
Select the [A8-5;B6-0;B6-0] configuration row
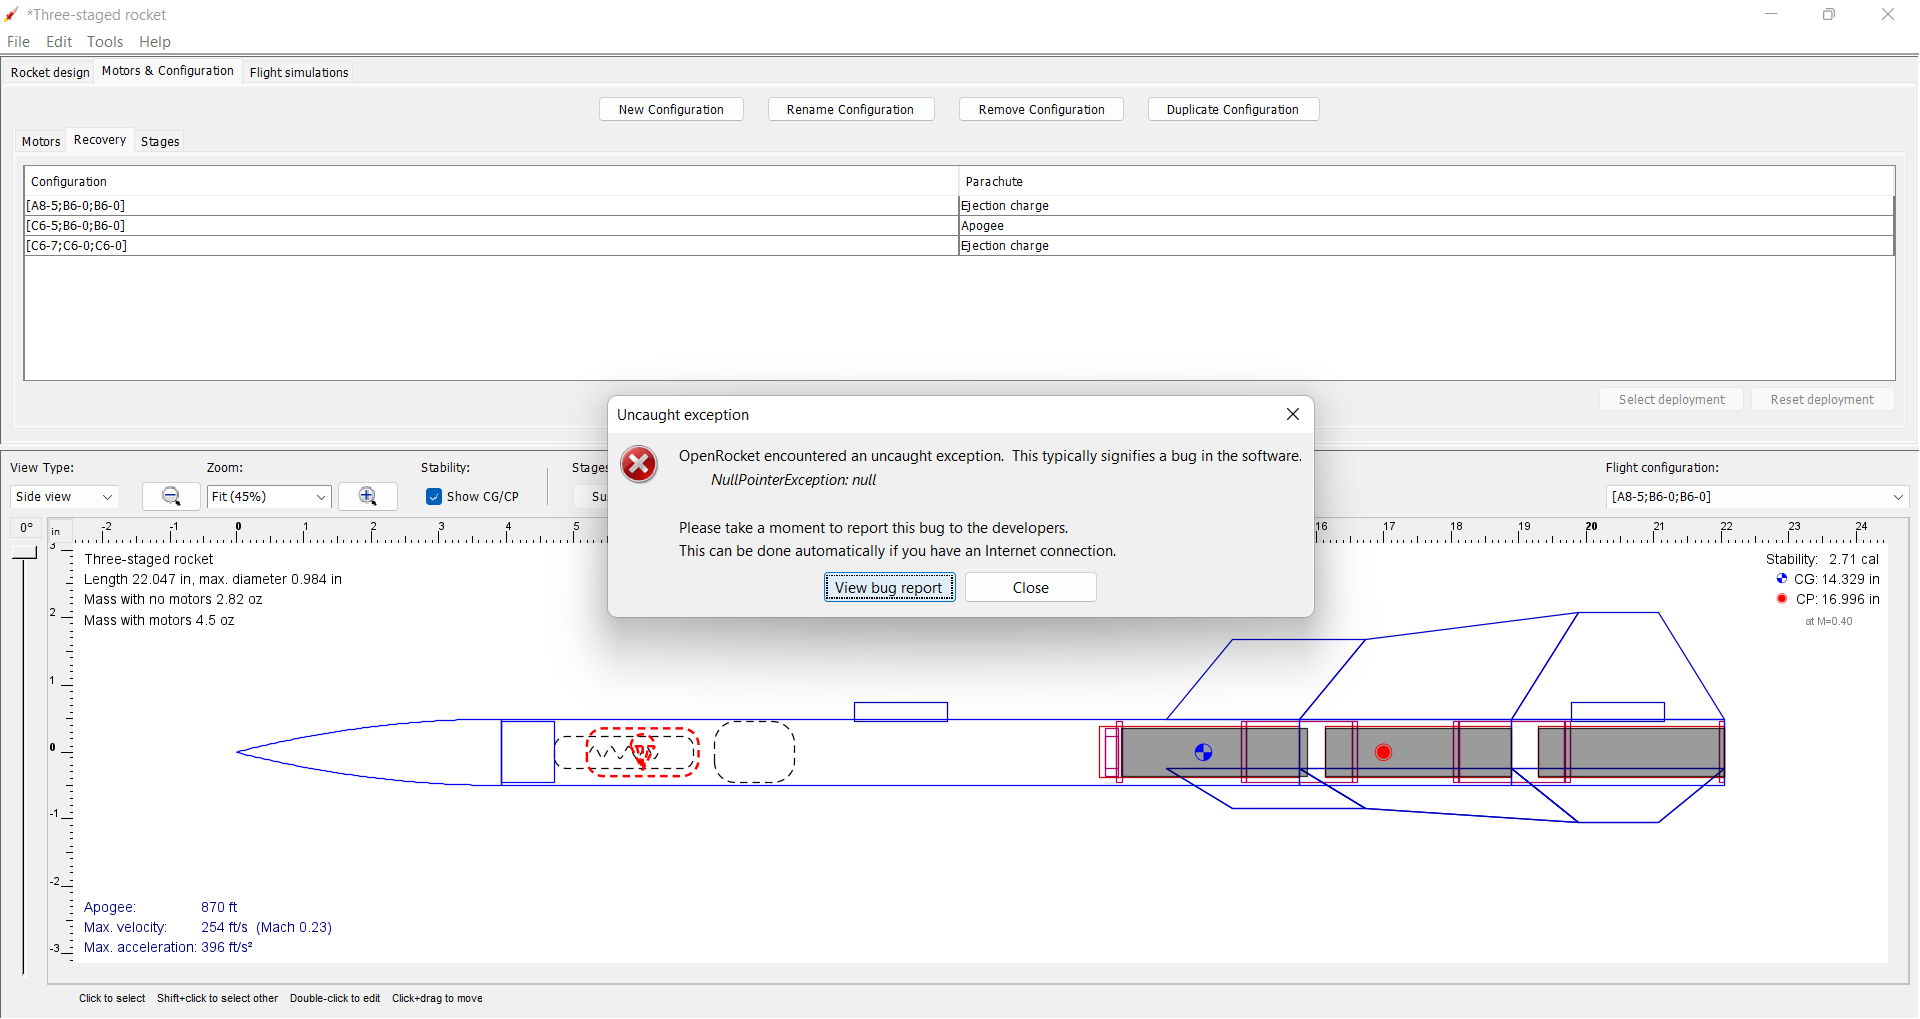point(492,206)
